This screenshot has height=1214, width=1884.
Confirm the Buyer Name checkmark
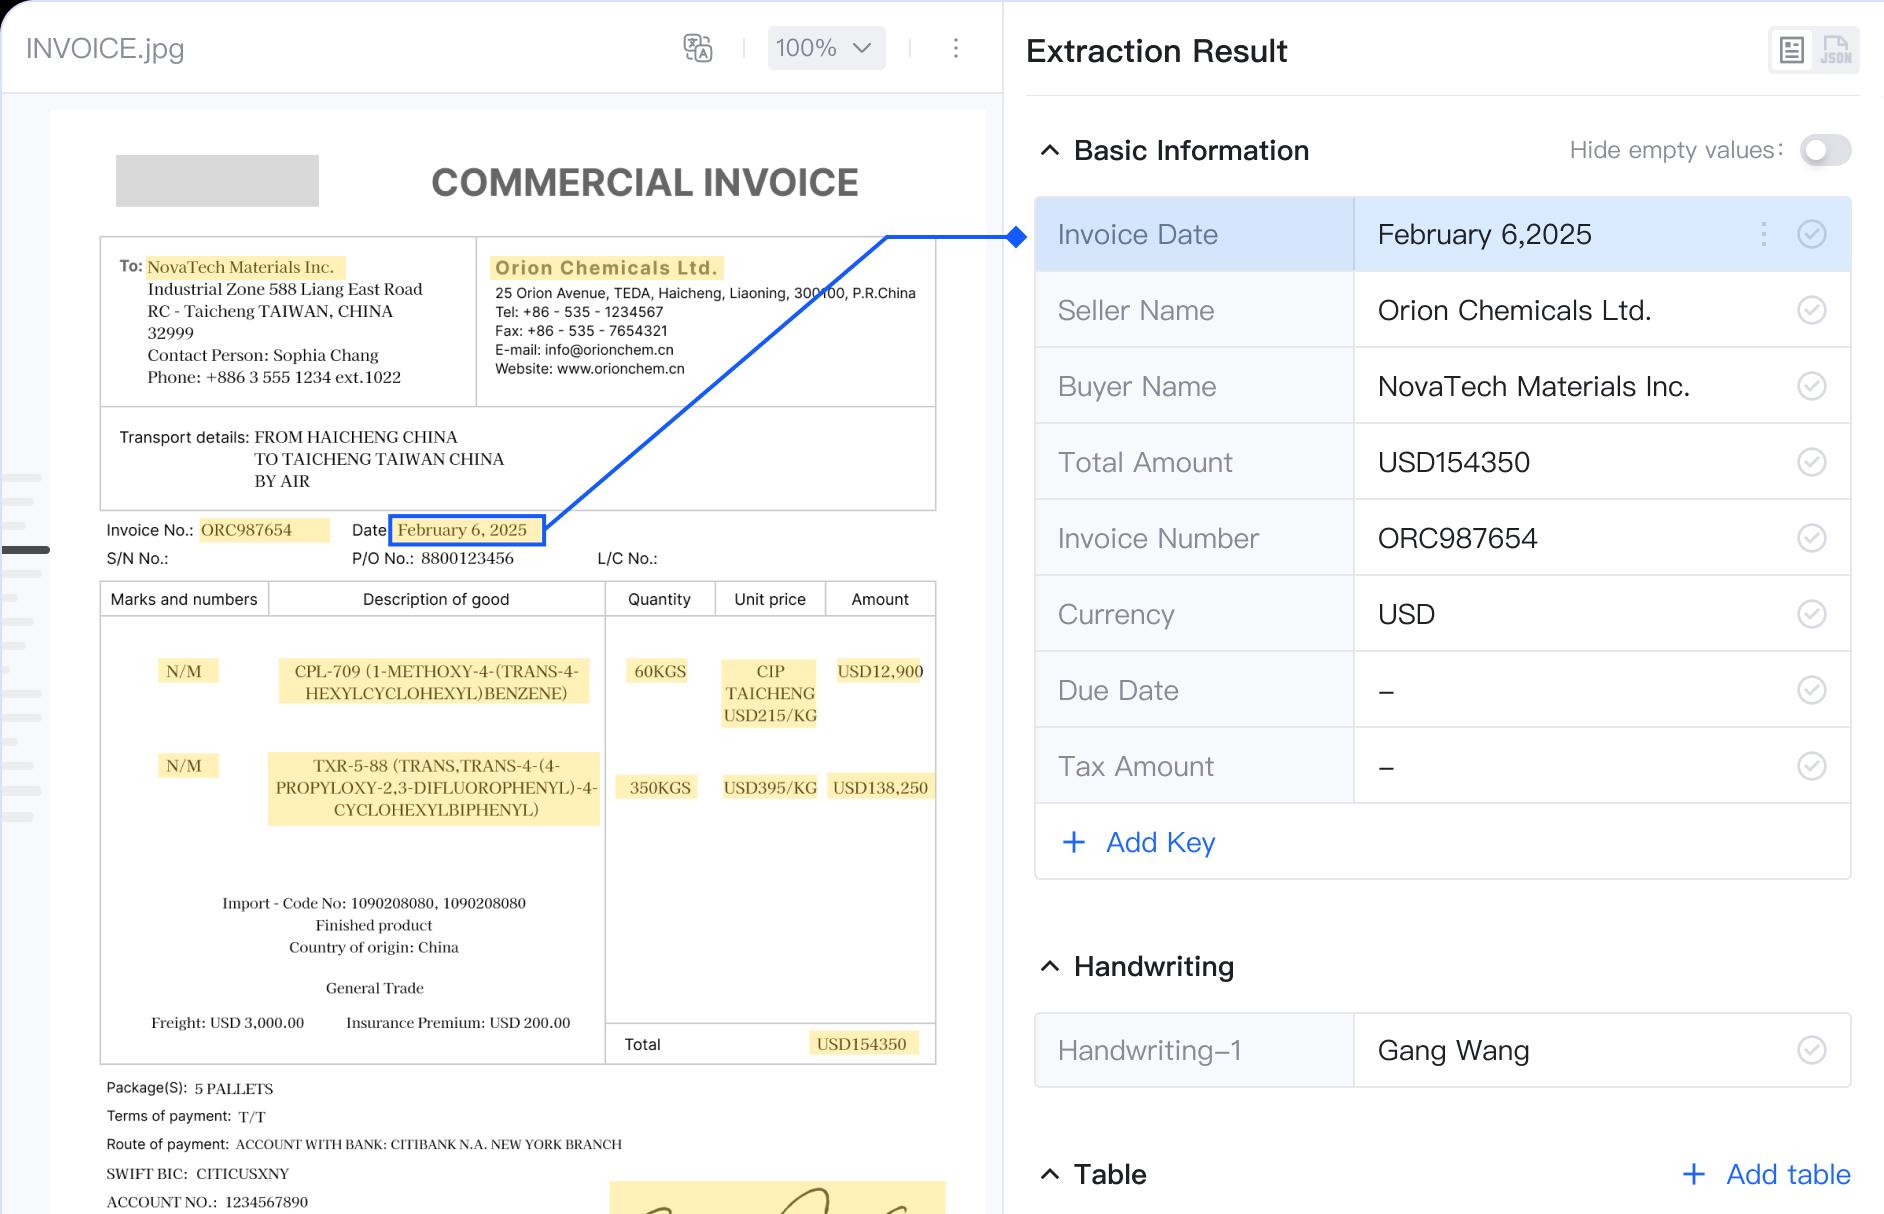(x=1812, y=386)
